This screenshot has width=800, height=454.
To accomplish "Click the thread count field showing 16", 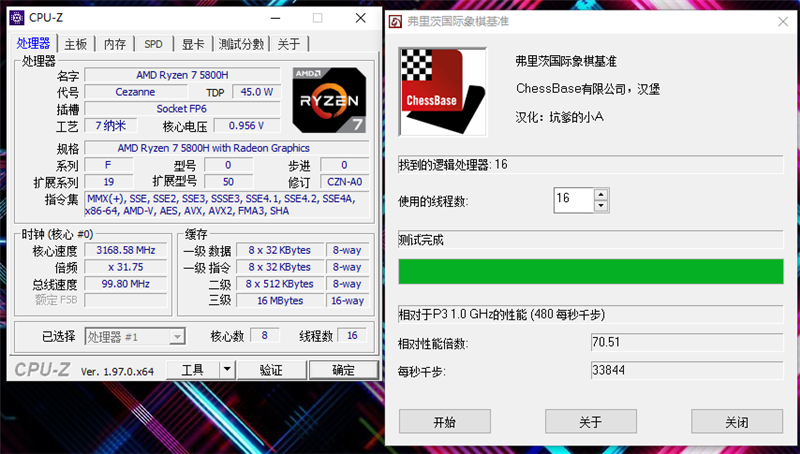I will pos(574,200).
